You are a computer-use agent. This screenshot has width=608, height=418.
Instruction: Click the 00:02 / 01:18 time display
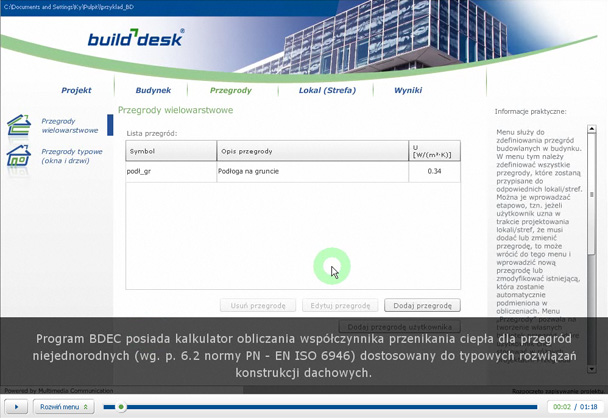pos(575,407)
